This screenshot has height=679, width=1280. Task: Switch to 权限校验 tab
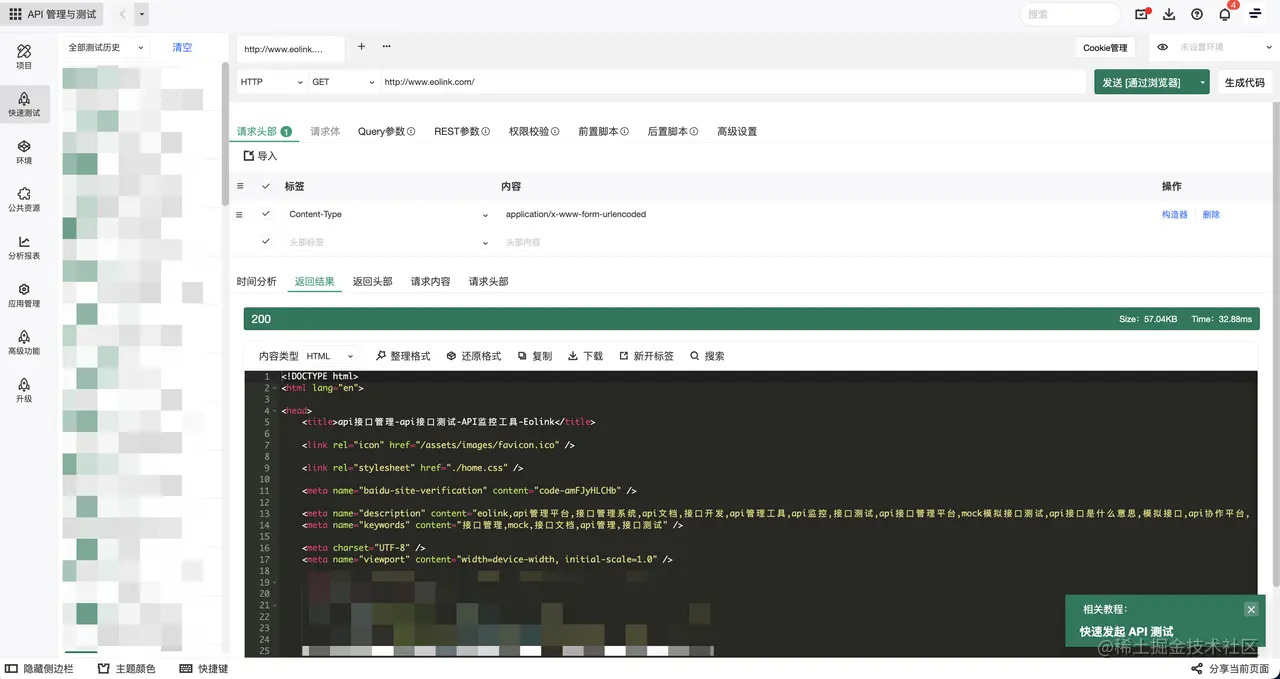[x=534, y=131]
